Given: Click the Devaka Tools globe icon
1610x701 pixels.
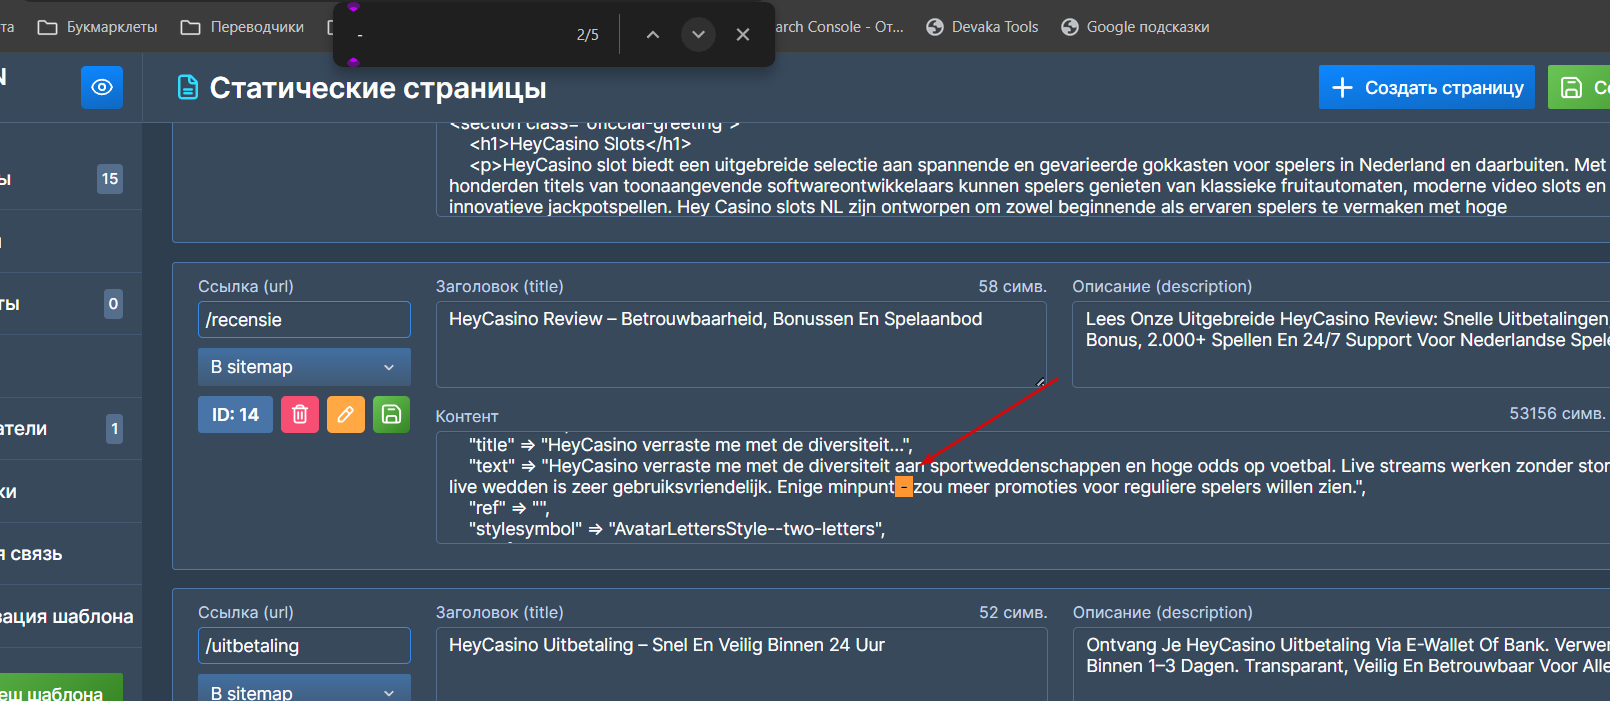Looking at the screenshot, I should [x=935, y=27].
